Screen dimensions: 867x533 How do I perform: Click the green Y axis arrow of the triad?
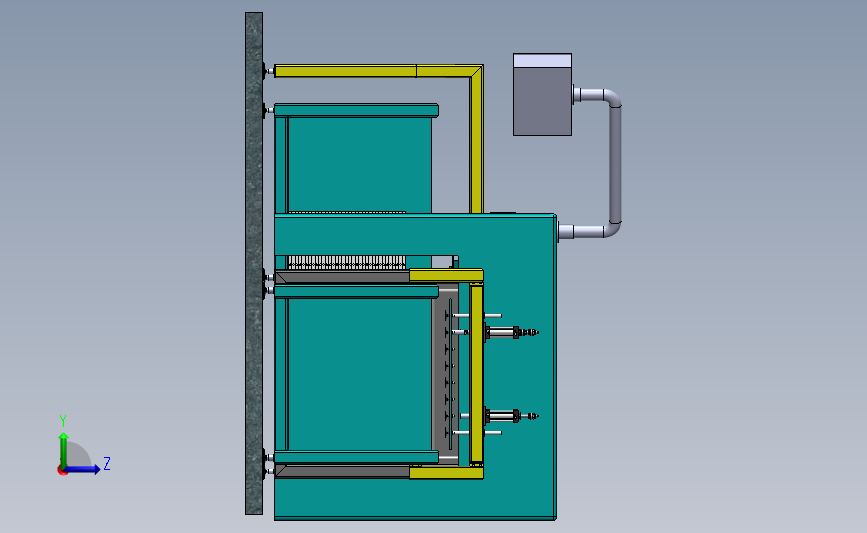click(64, 450)
